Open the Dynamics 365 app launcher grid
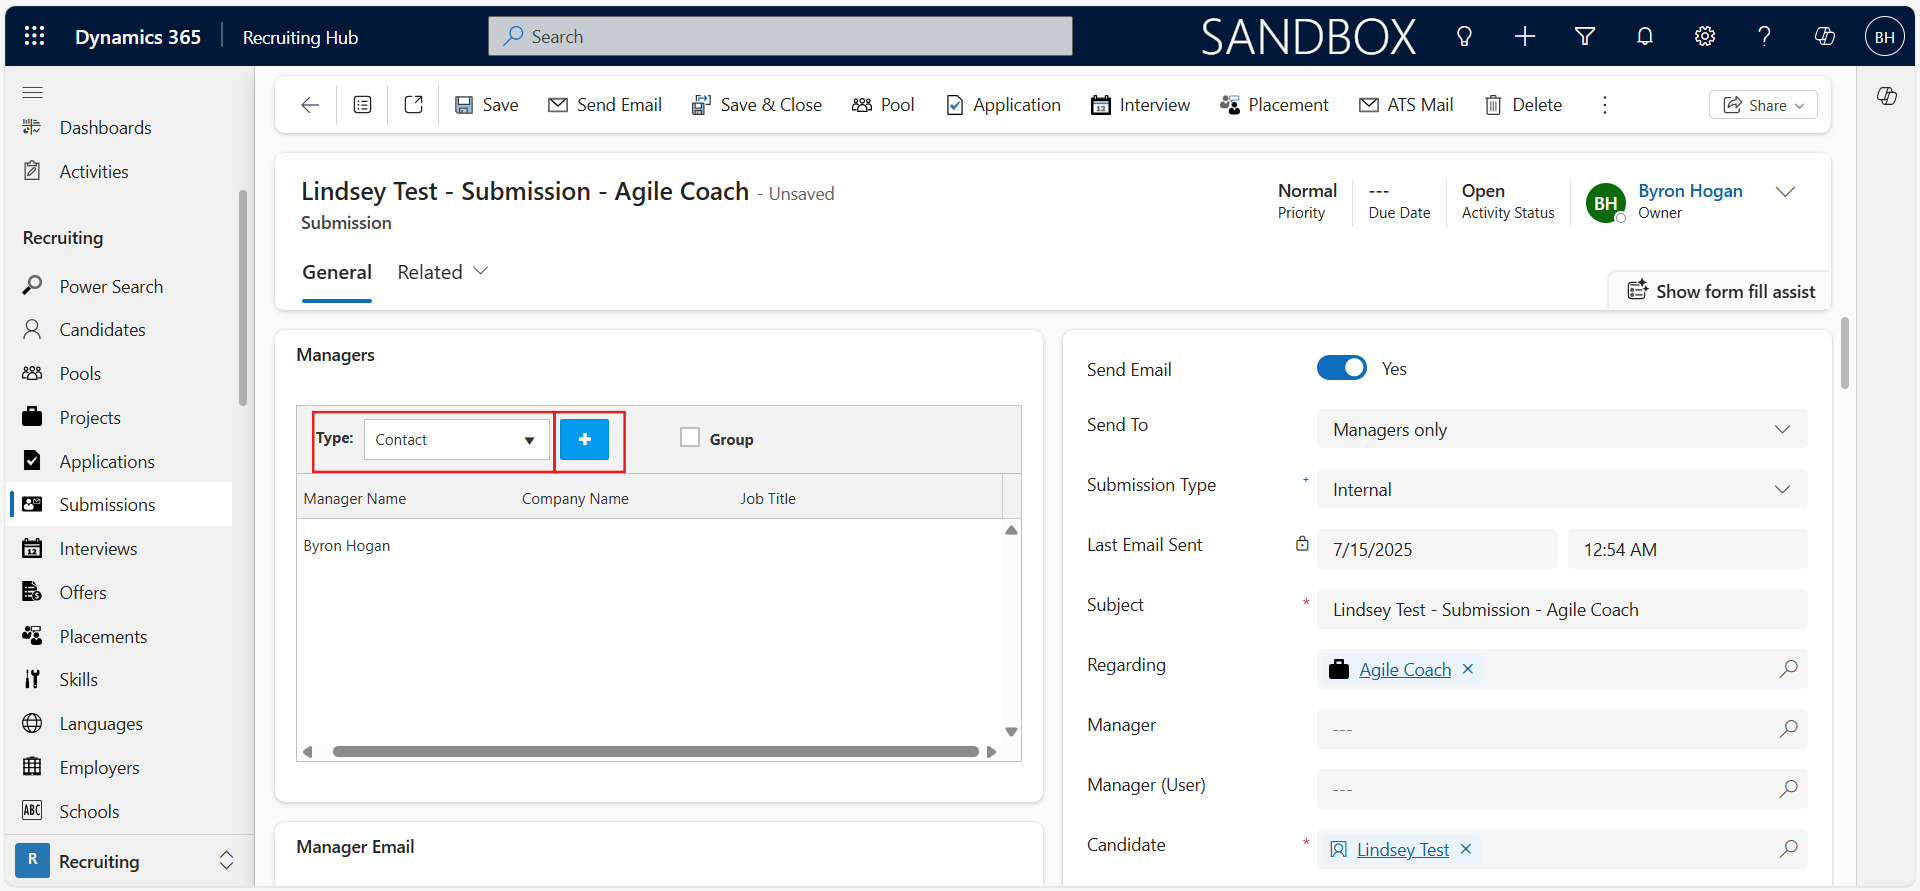 click(34, 36)
